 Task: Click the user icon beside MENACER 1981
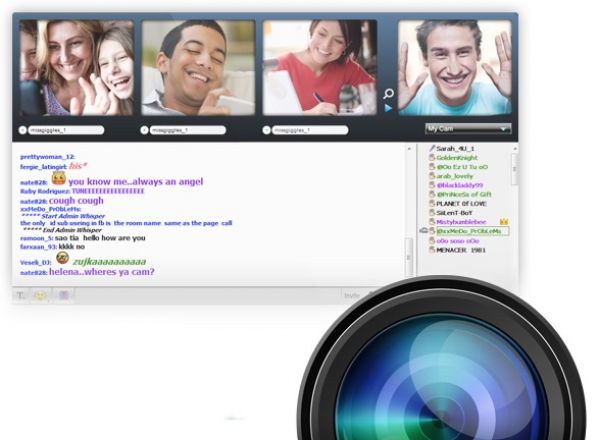tap(432, 250)
